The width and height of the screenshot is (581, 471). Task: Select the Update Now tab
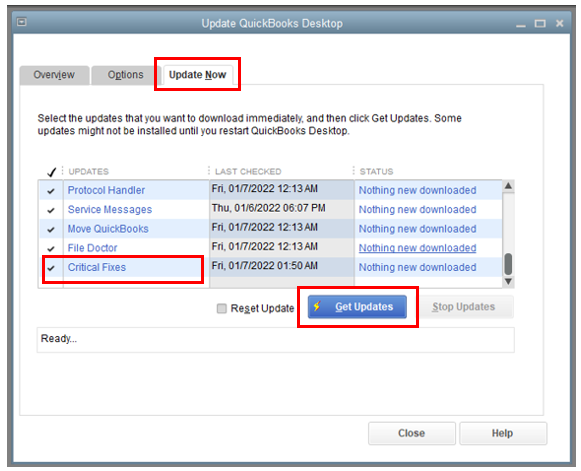(197, 75)
